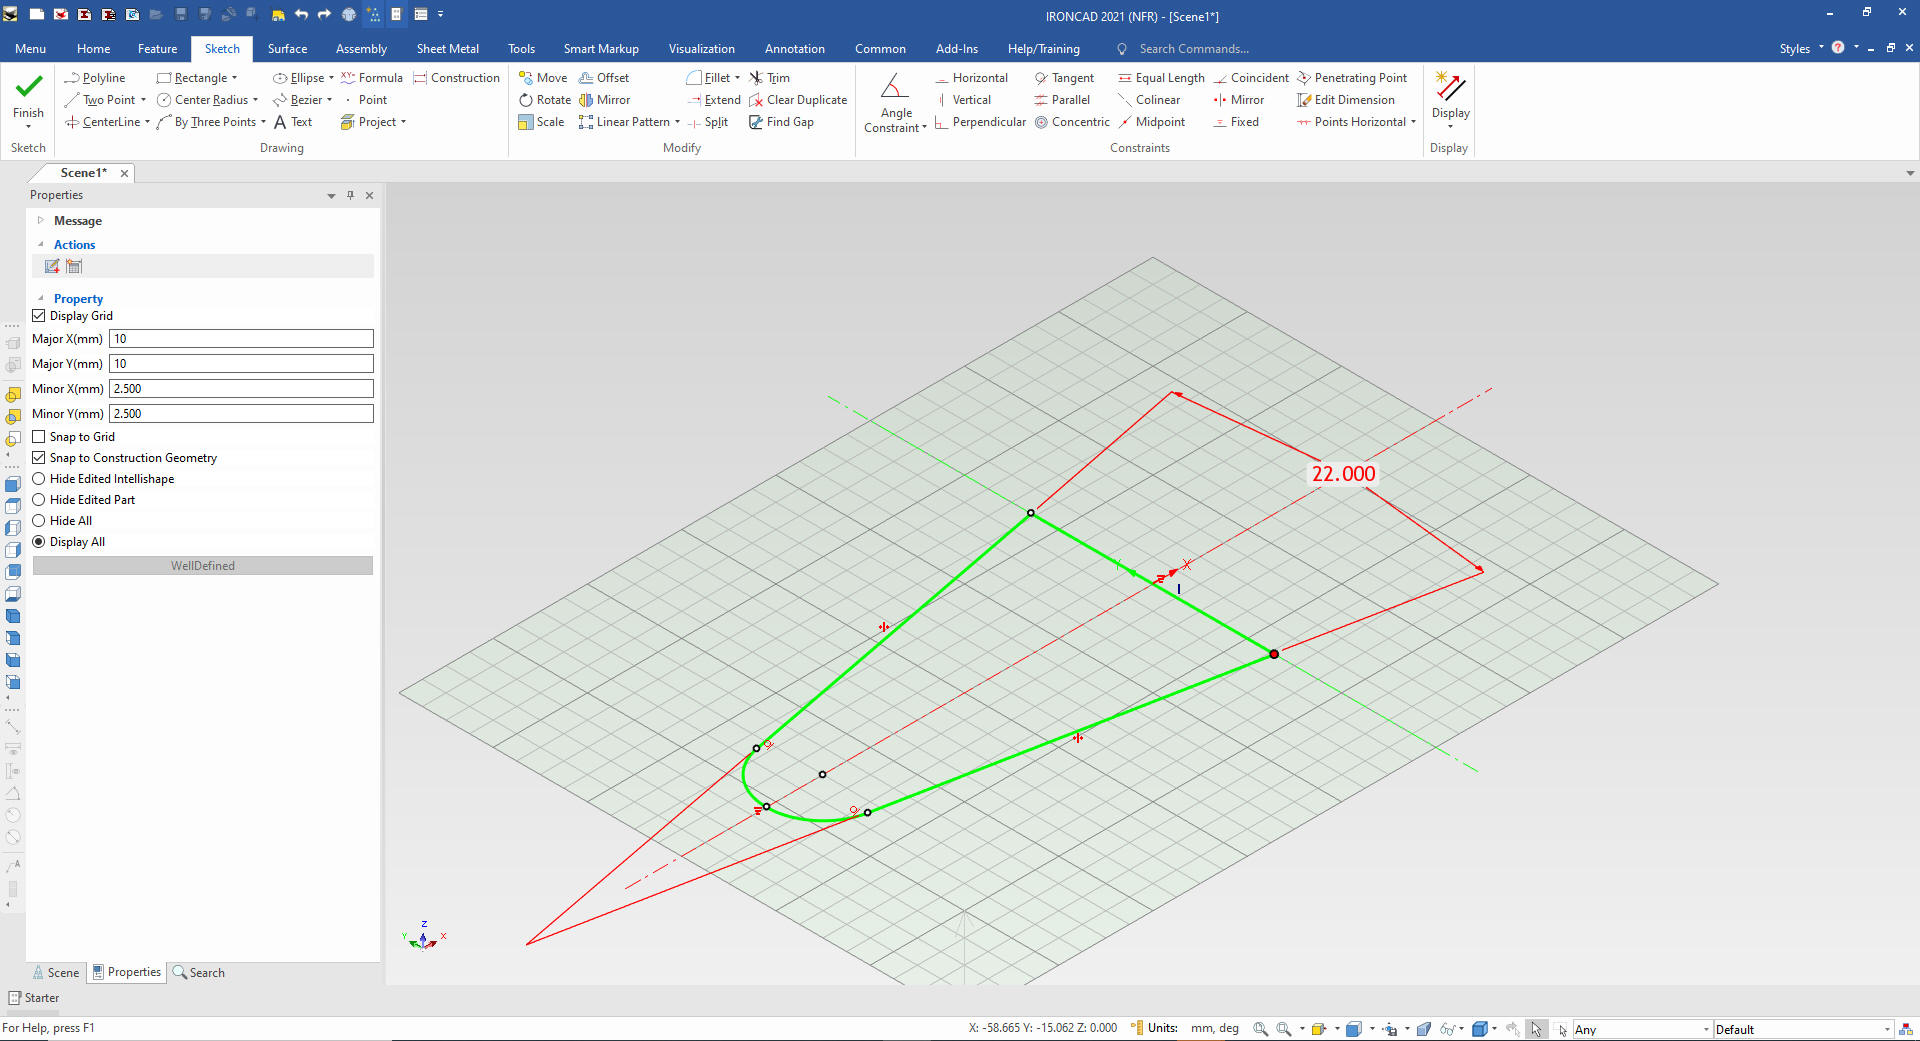Apply Equal Length constraint
Screen dimensions: 1920x1041
click(1160, 78)
